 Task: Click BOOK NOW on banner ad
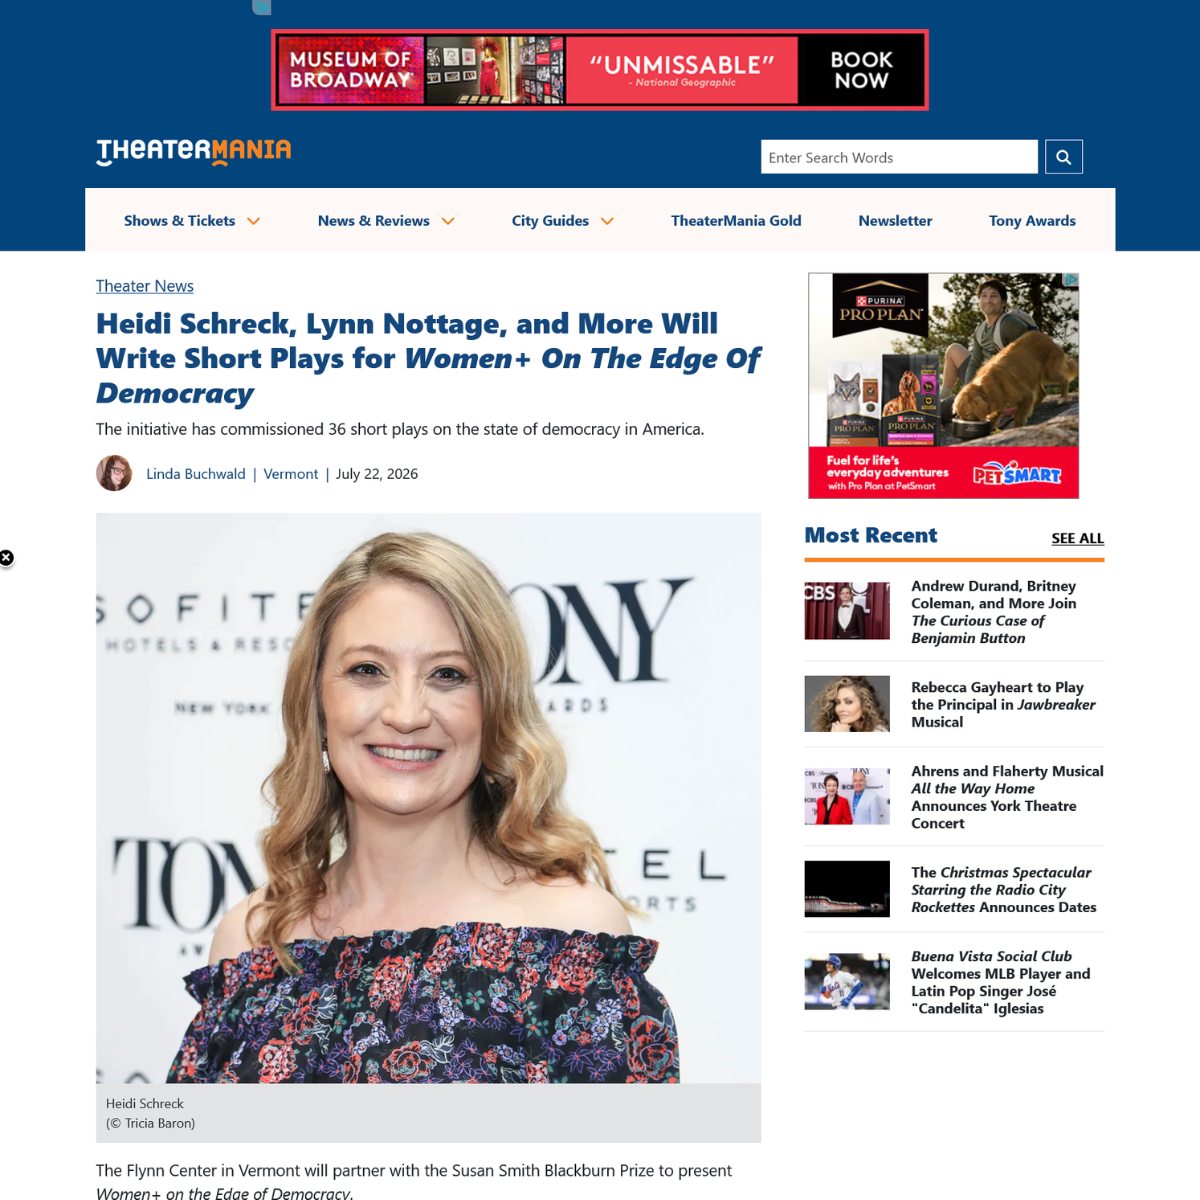pyautogui.click(x=862, y=70)
